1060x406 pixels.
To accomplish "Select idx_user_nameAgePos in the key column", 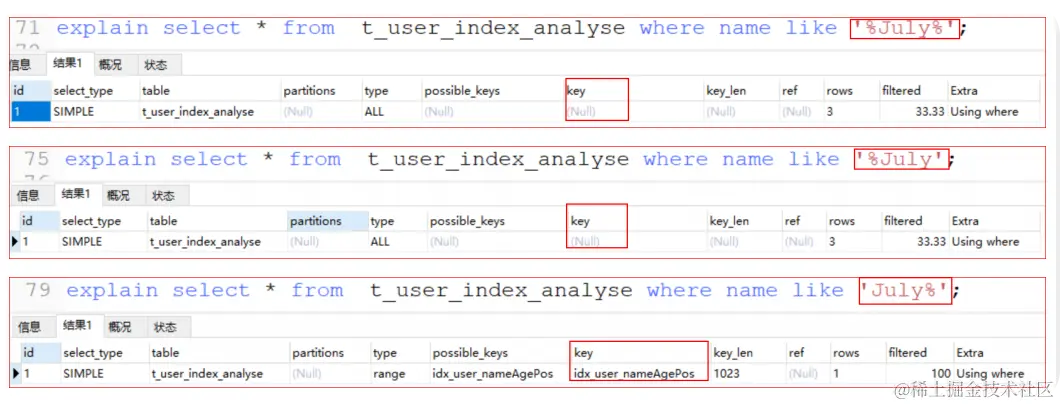I will pyautogui.click(x=633, y=374).
